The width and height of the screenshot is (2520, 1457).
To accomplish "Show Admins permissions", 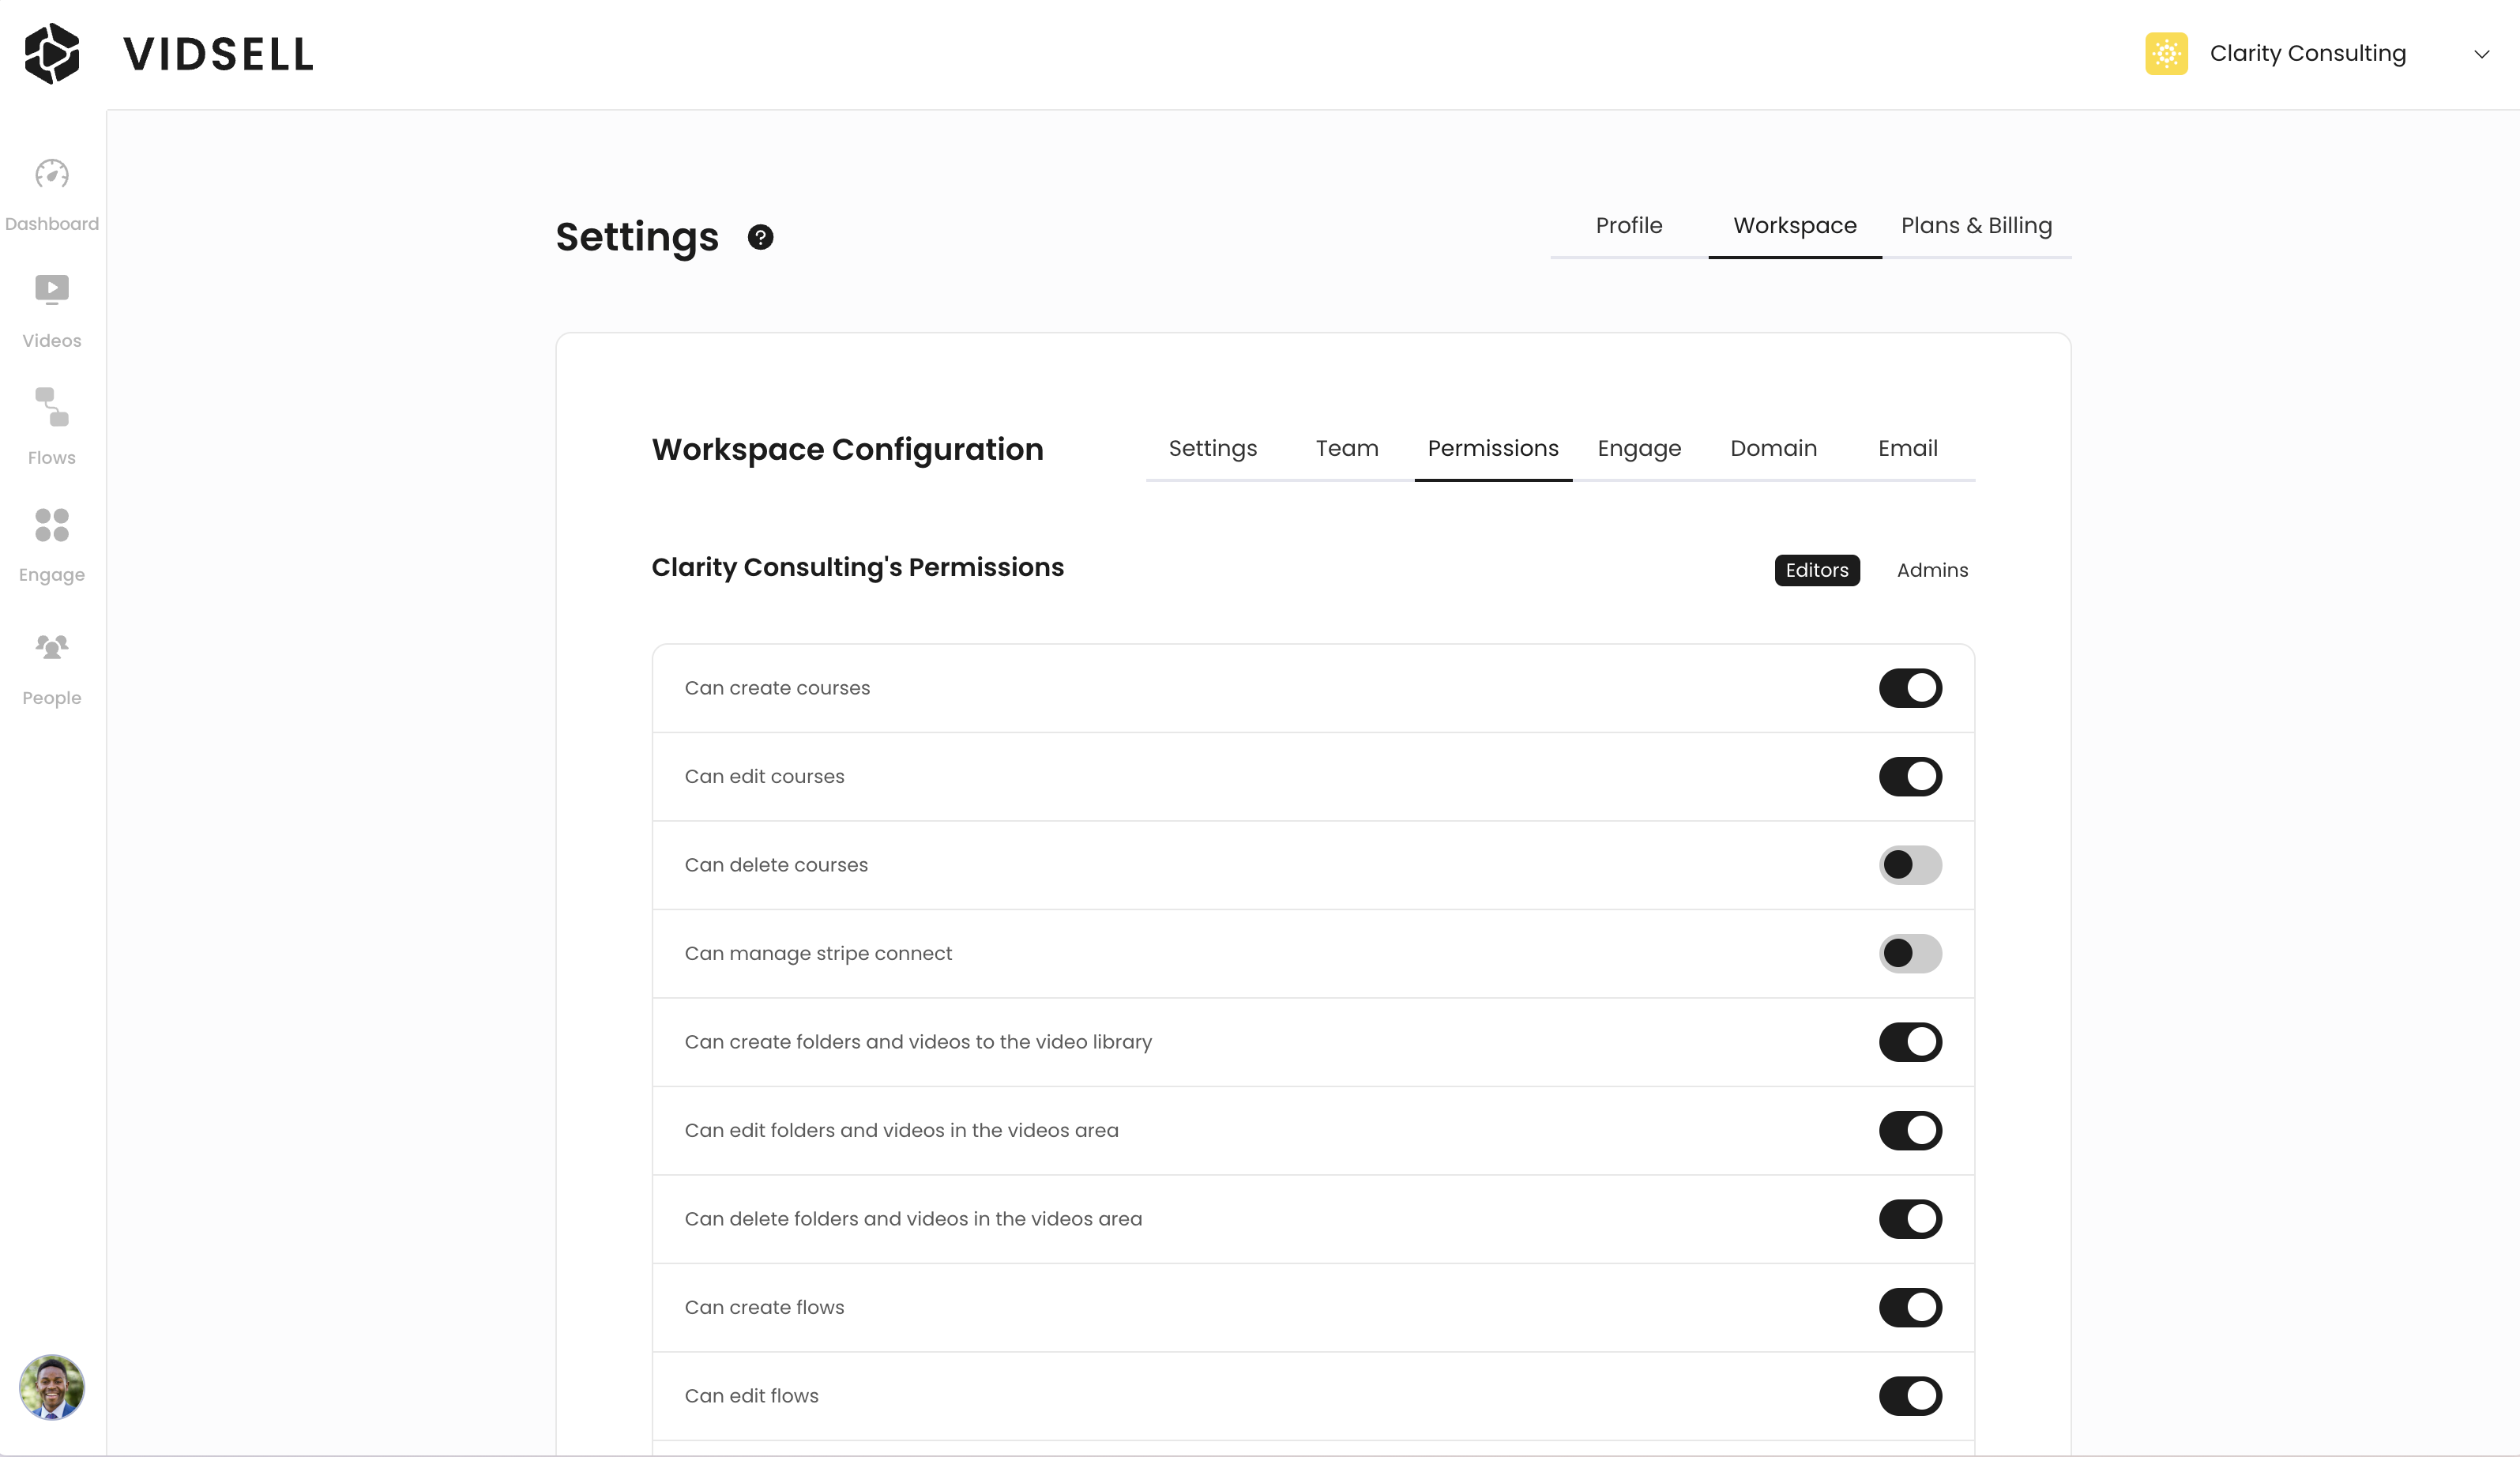I will click(x=1931, y=570).
